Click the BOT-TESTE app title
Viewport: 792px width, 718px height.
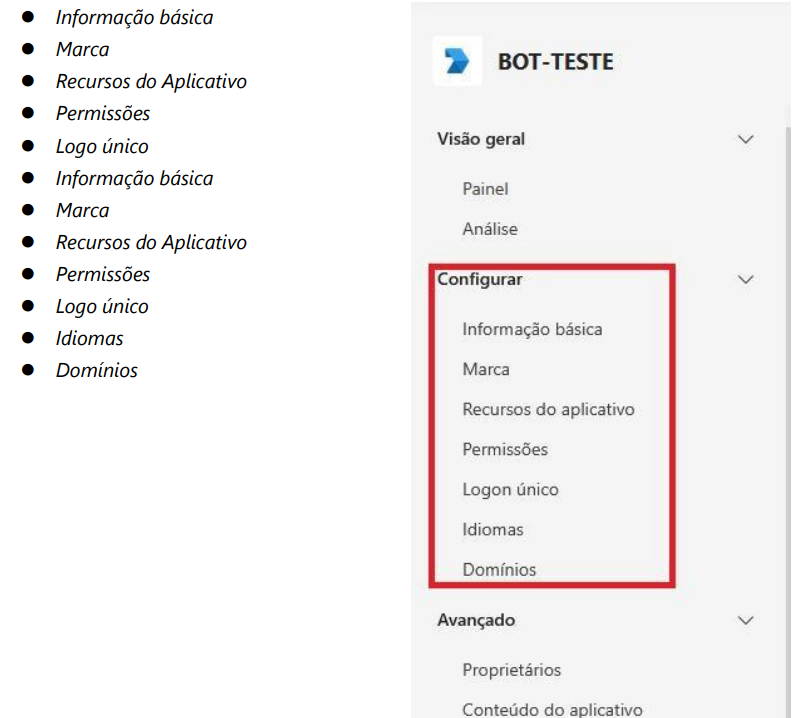pyautogui.click(x=555, y=62)
